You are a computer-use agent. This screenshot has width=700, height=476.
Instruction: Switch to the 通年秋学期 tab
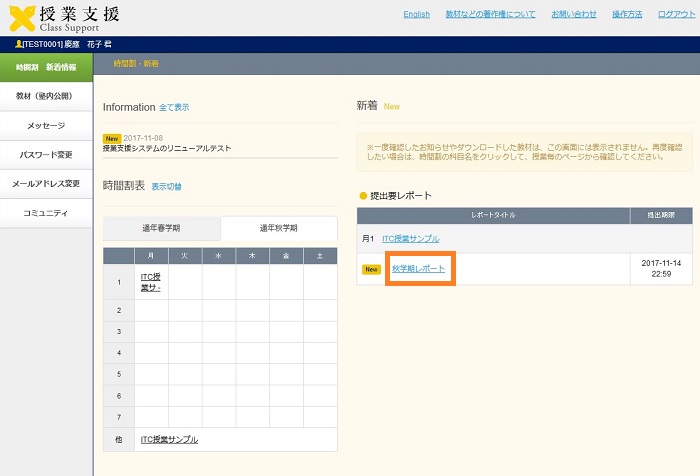pyautogui.click(x=278, y=228)
